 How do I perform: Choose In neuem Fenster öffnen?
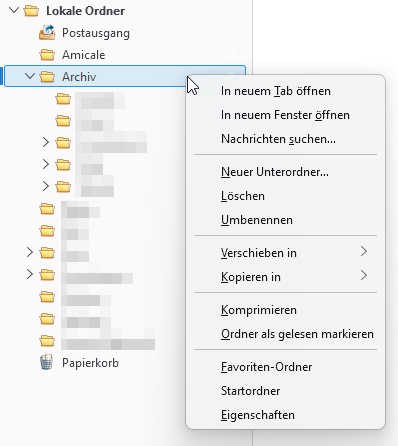(286, 115)
